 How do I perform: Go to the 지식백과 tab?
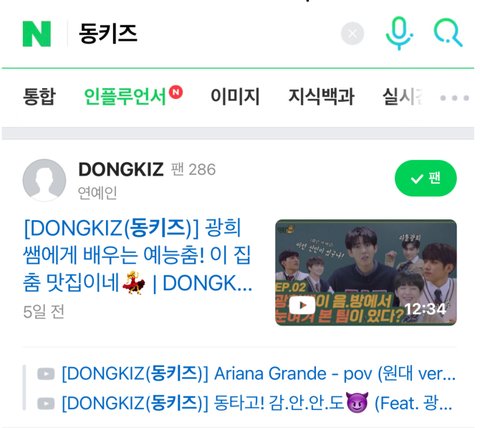tap(321, 97)
